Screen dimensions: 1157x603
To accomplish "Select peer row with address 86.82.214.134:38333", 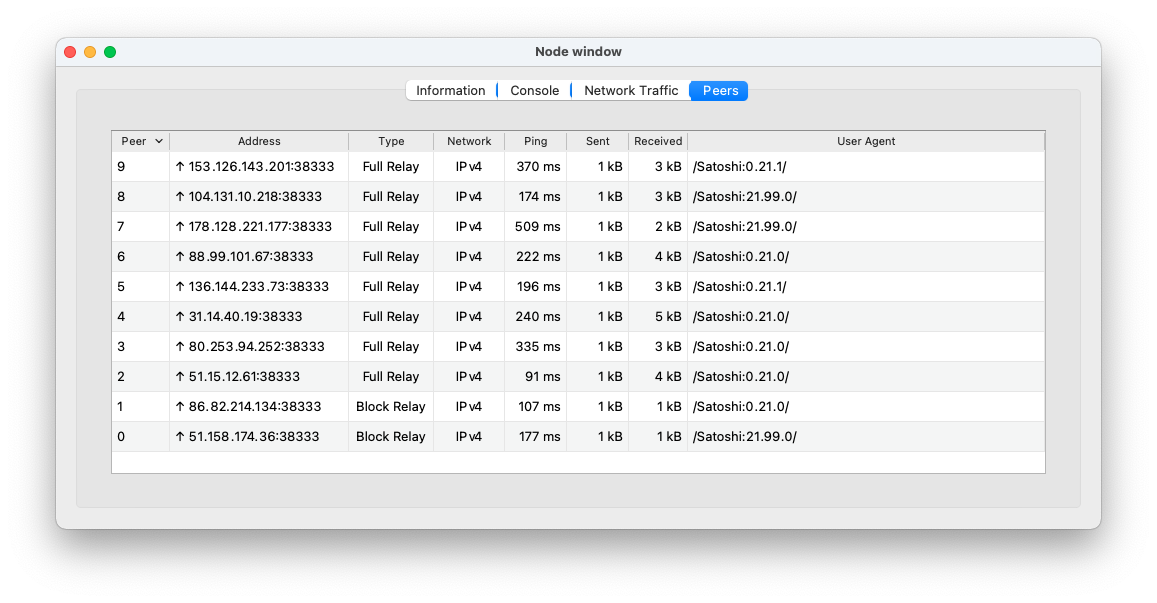I will tap(255, 407).
